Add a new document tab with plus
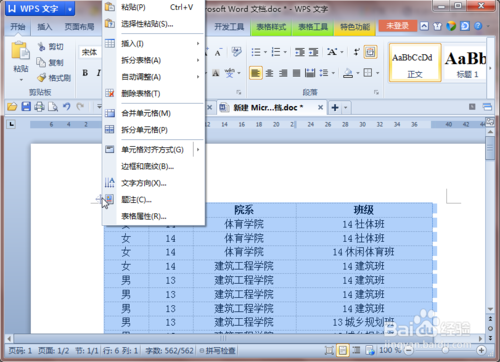Viewport: 500px width, 362px height. point(335,107)
